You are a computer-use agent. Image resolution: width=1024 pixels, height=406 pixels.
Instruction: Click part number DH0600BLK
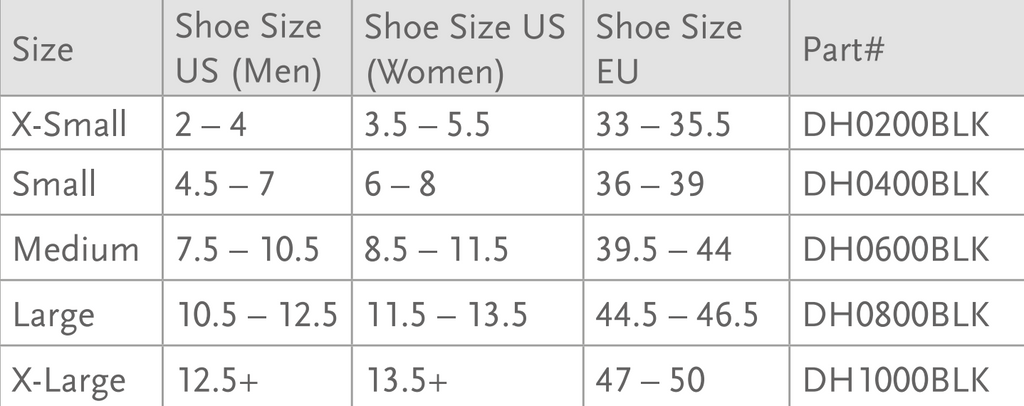tap(896, 249)
